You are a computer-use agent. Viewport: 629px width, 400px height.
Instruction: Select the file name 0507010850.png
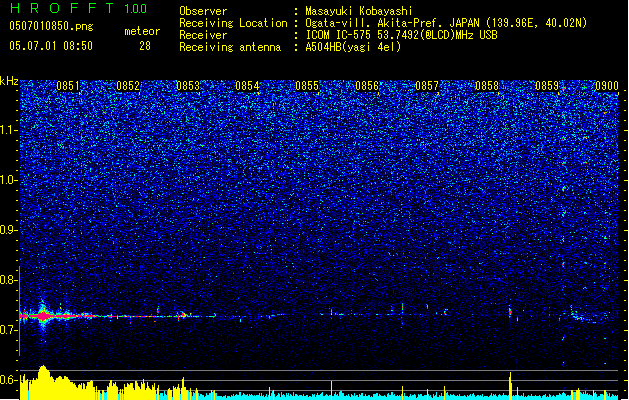click(x=51, y=26)
